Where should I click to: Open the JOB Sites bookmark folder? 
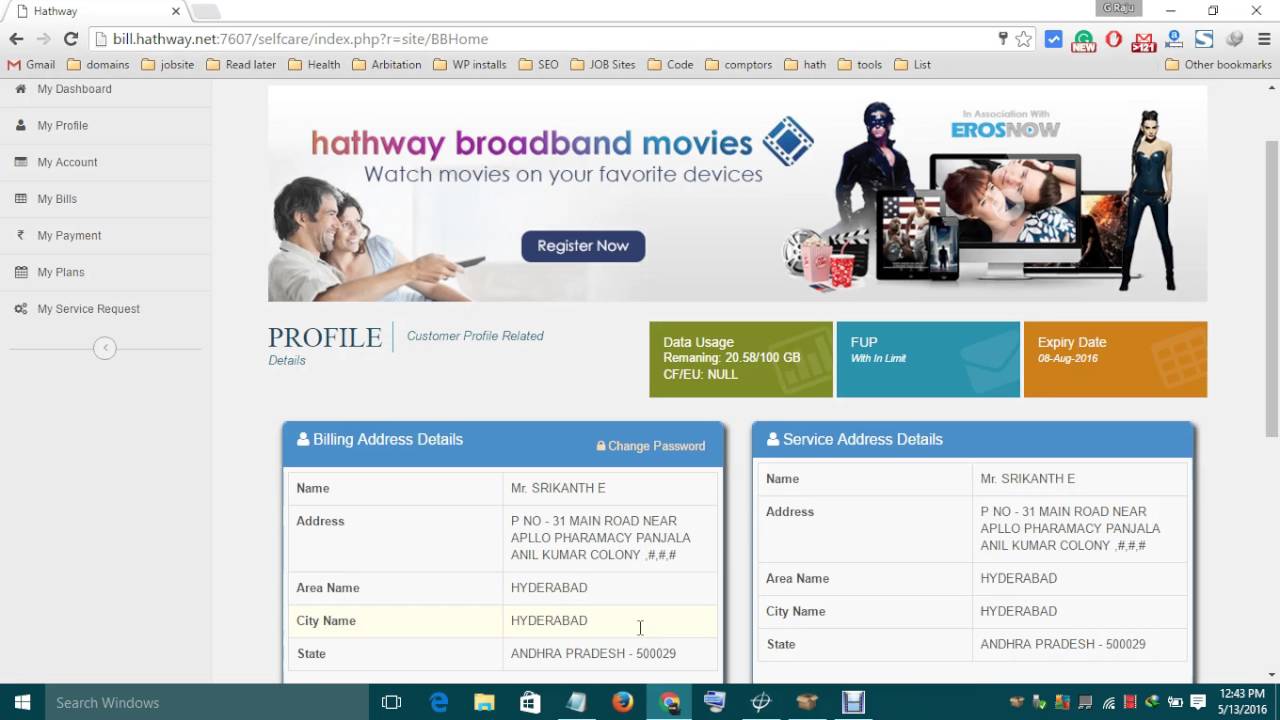pyautogui.click(x=603, y=64)
